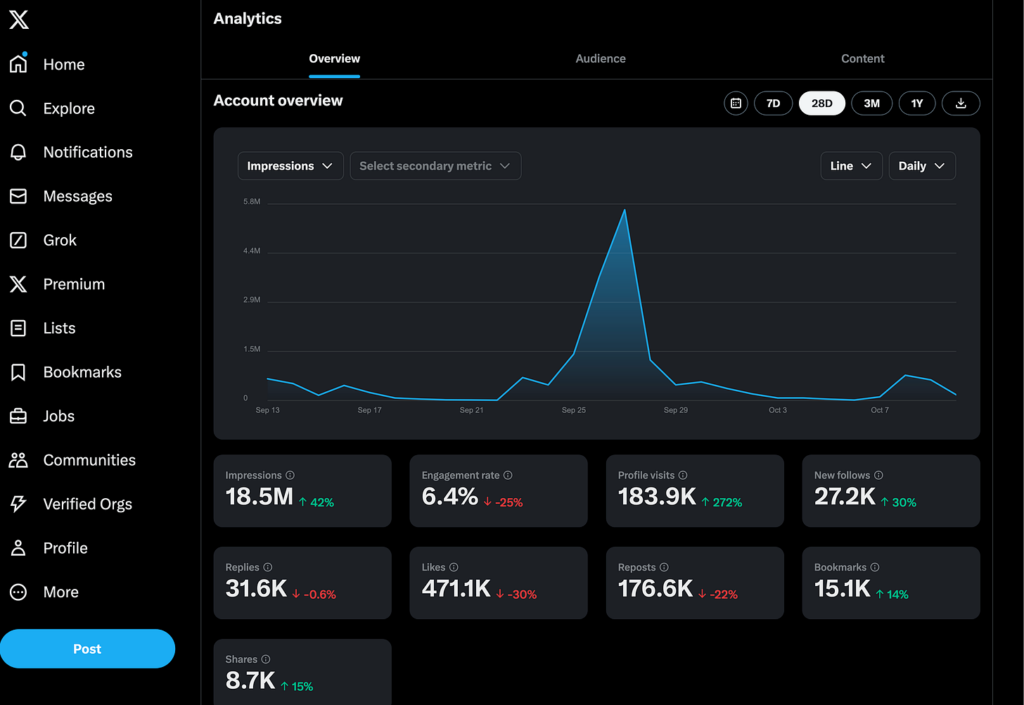This screenshot has height=705, width=1024.
Task: Click the peak point on impressions chart
Action: click(625, 210)
